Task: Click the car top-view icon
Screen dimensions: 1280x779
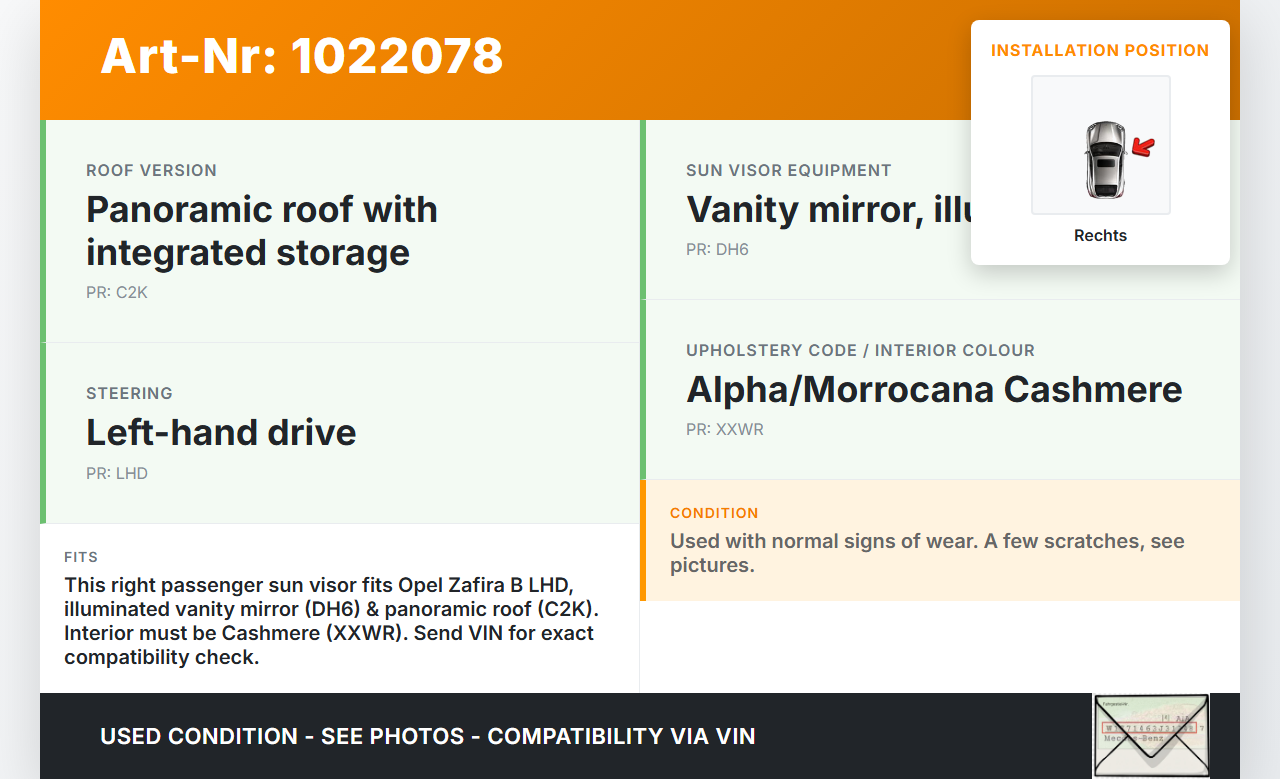Action: [x=1104, y=160]
